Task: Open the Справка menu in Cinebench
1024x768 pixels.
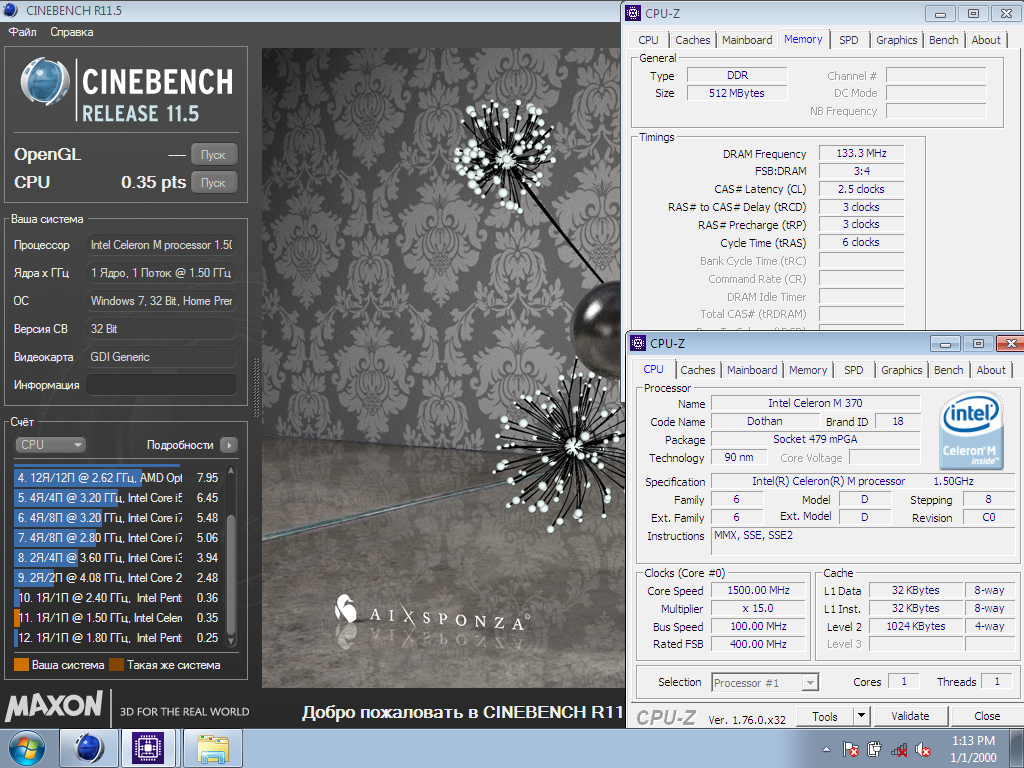Action: pyautogui.click(x=72, y=32)
